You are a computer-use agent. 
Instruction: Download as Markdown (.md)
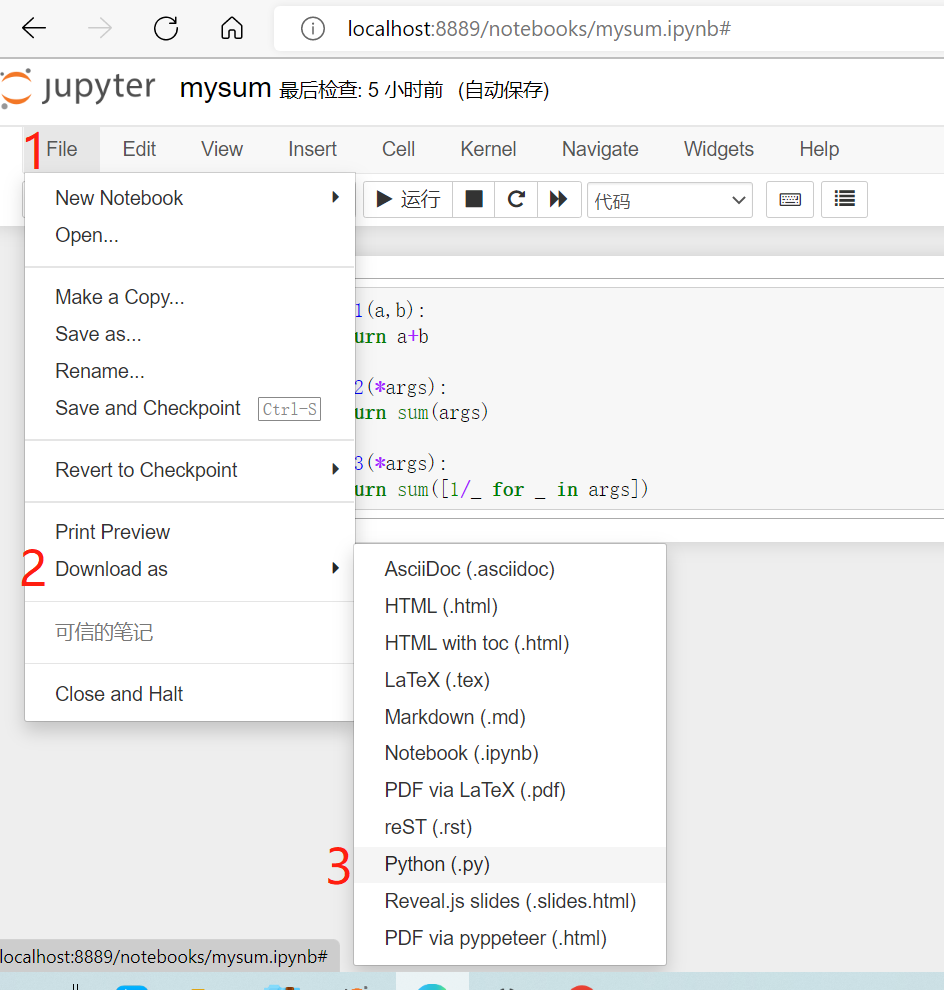click(x=510, y=717)
